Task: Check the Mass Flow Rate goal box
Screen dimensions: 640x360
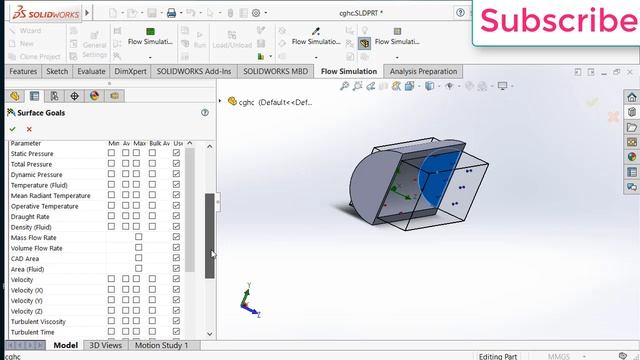Action: [x=139, y=237]
